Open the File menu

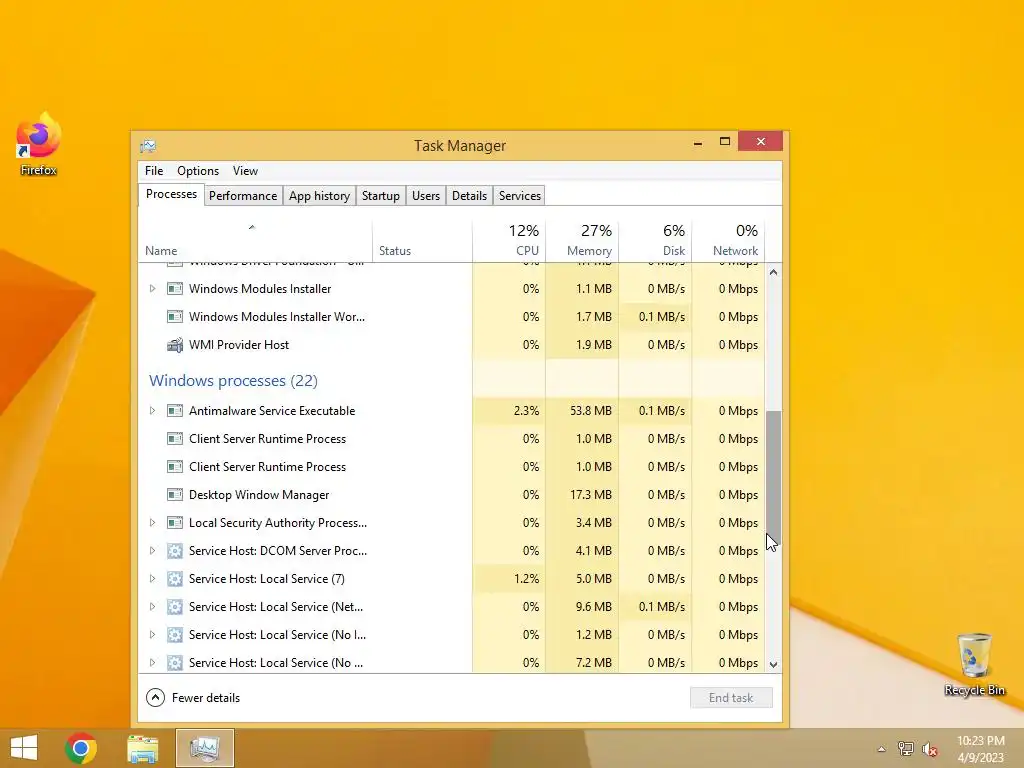pos(154,171)
